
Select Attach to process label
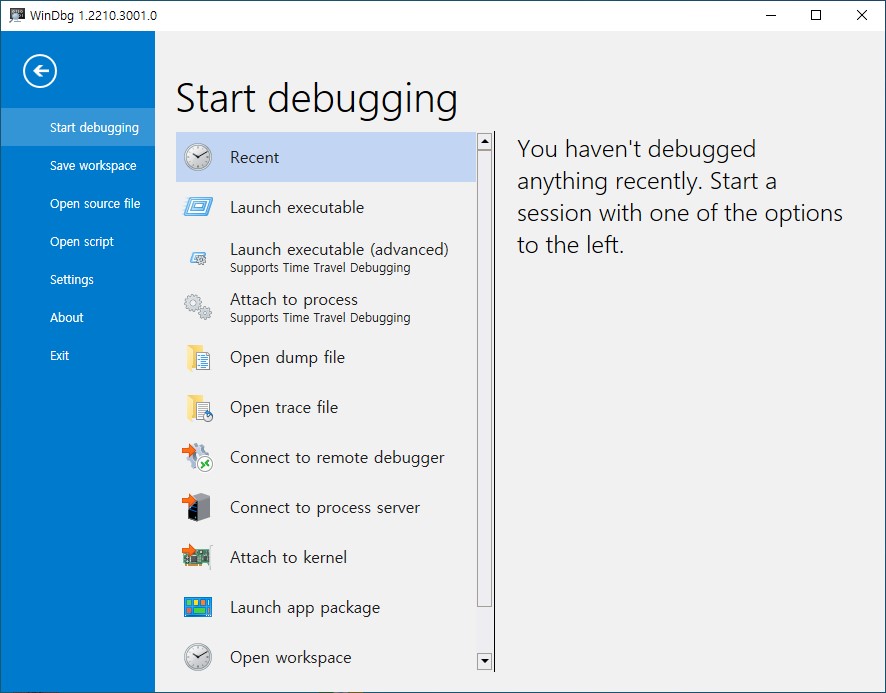point(294,300)
